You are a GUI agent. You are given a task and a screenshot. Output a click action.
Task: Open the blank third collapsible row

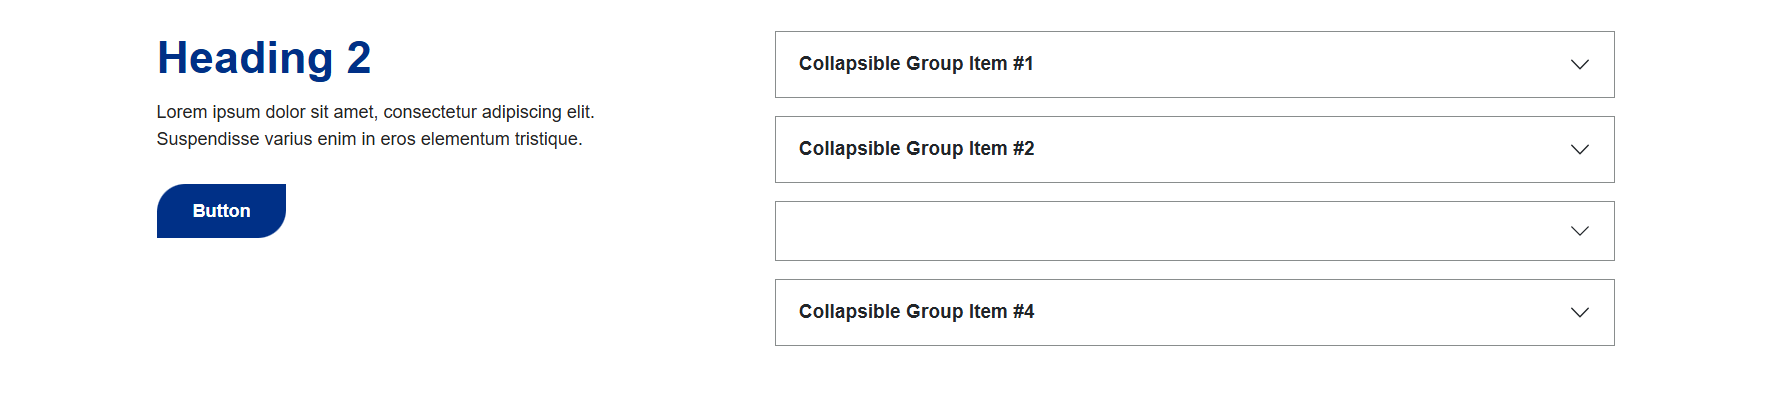1194,231
